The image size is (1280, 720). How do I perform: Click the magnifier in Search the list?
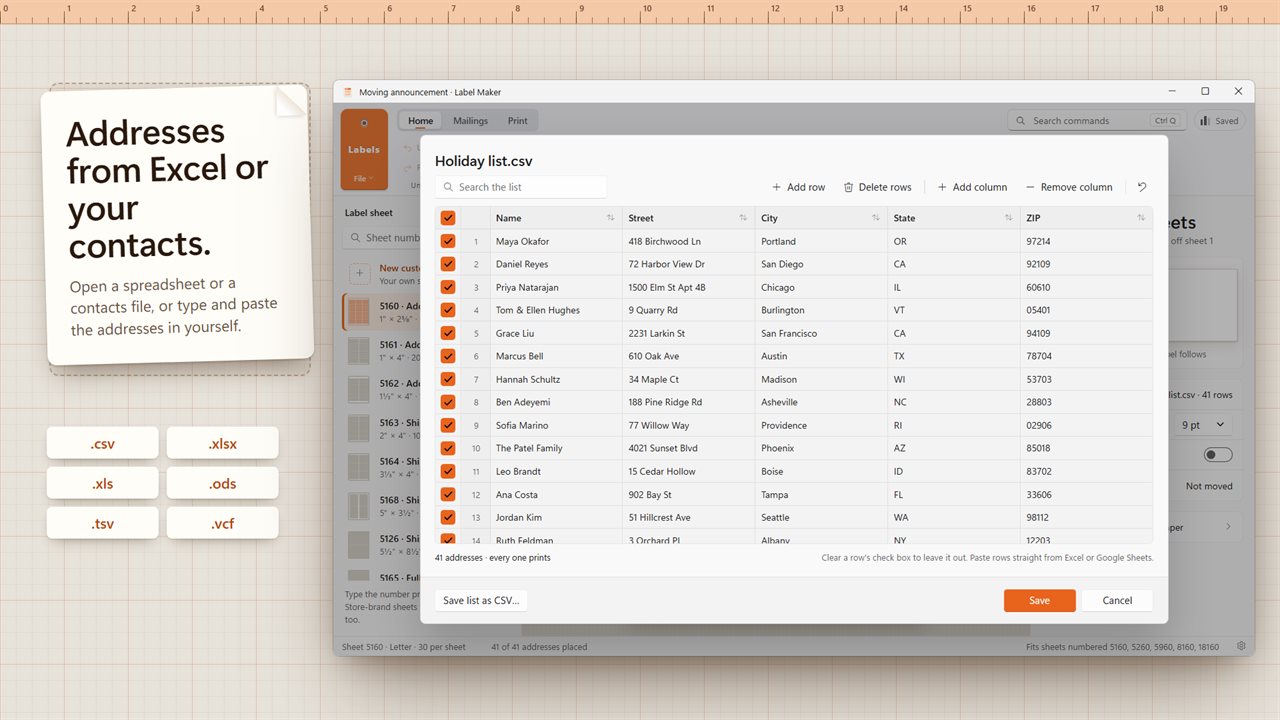(449, 187)
